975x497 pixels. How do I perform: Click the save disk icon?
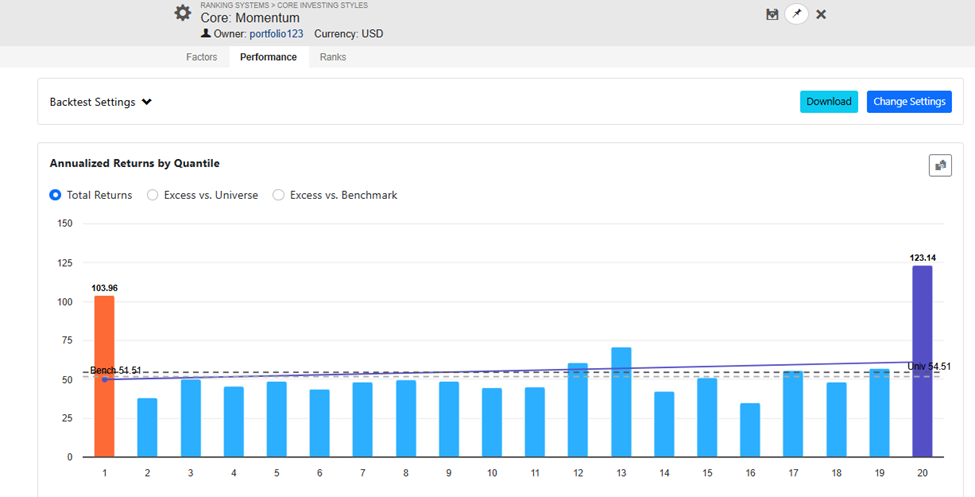(x=772, y=14)
